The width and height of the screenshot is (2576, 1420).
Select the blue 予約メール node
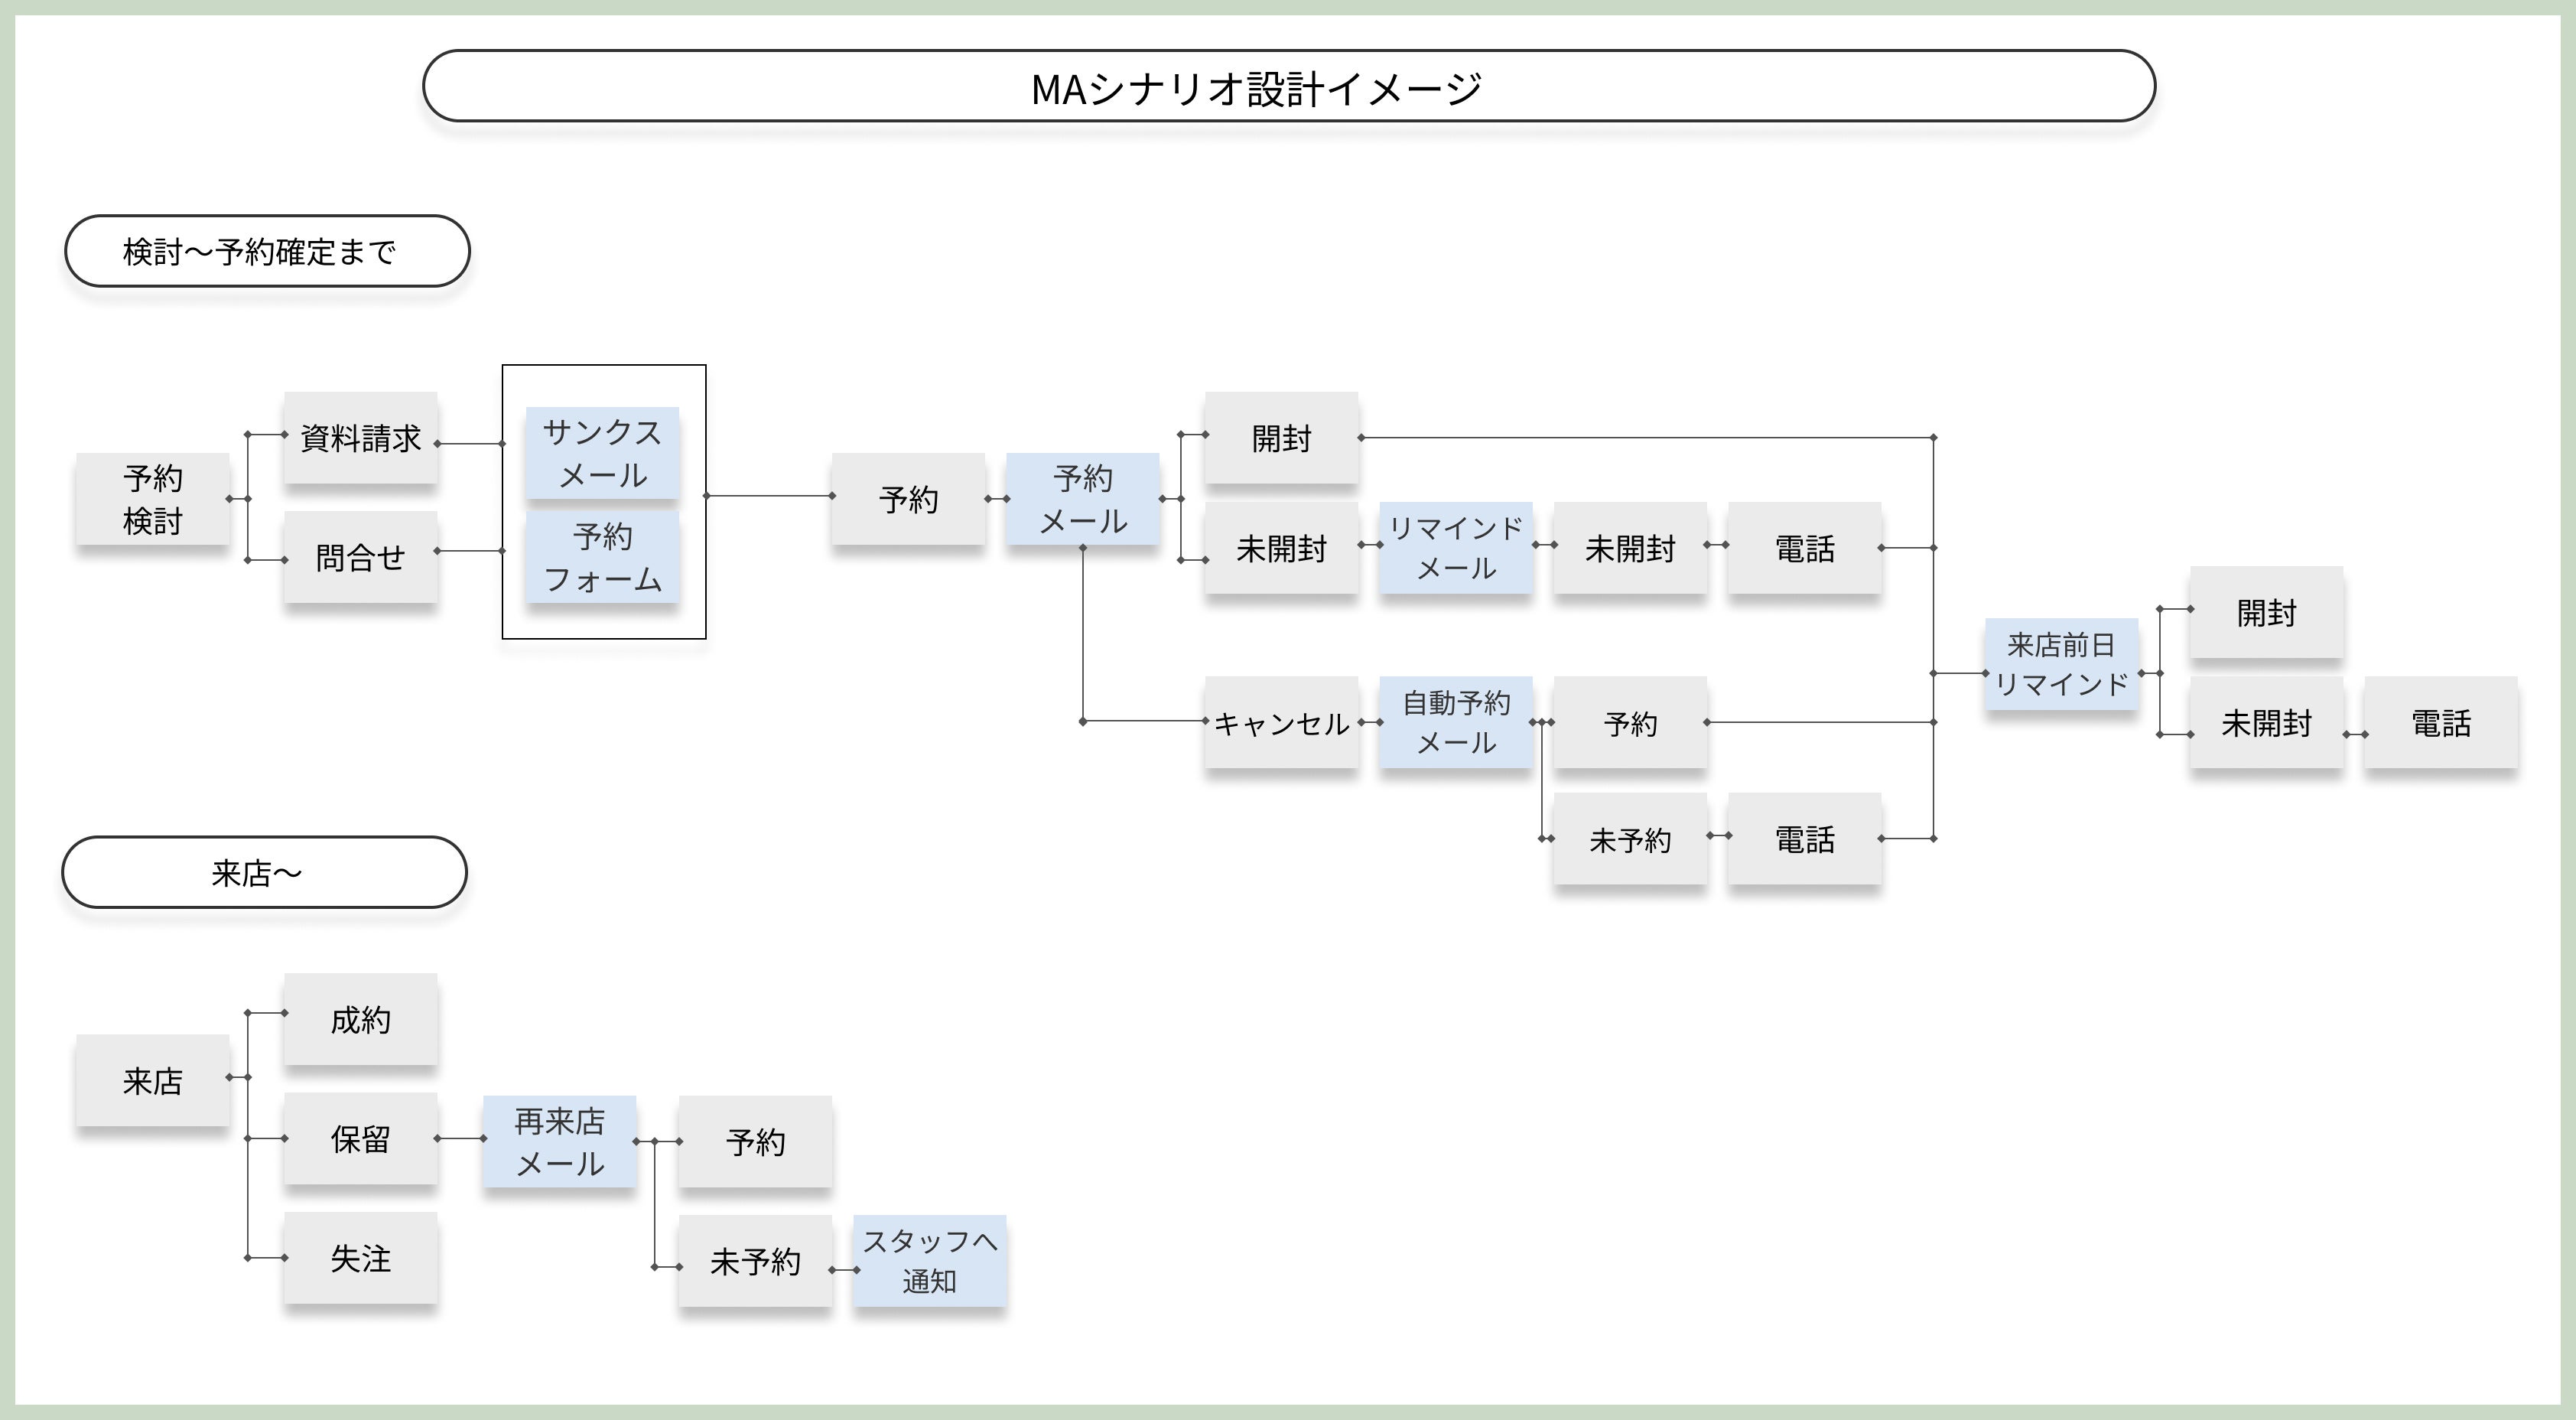point(1082,499)
